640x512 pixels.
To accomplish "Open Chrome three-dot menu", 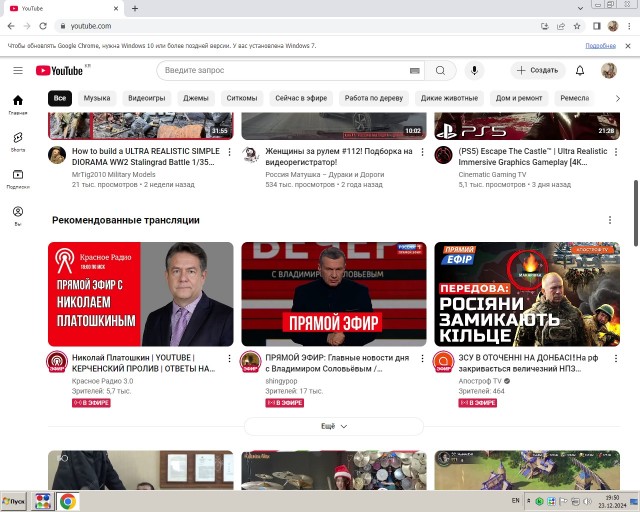I will tap(629, 26).
